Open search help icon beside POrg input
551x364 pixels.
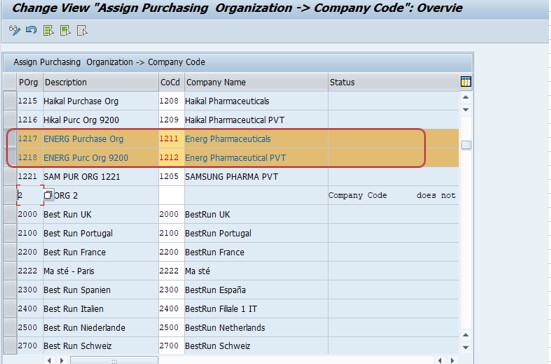tap(48, 195)
